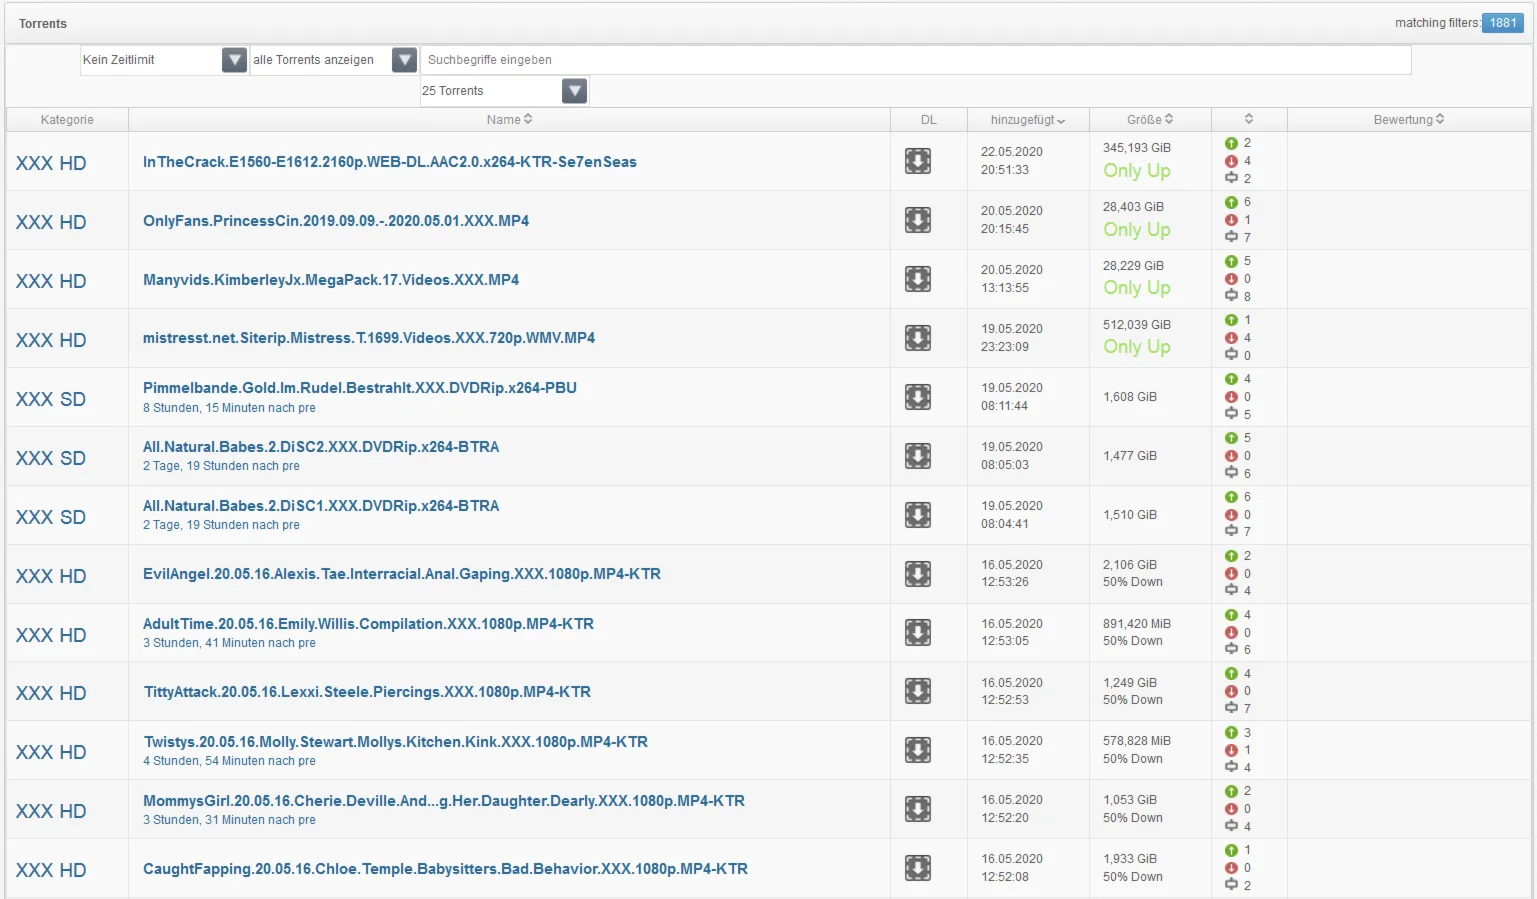Click download icon for the 28,229 GiB torrent

coord(917,279)
